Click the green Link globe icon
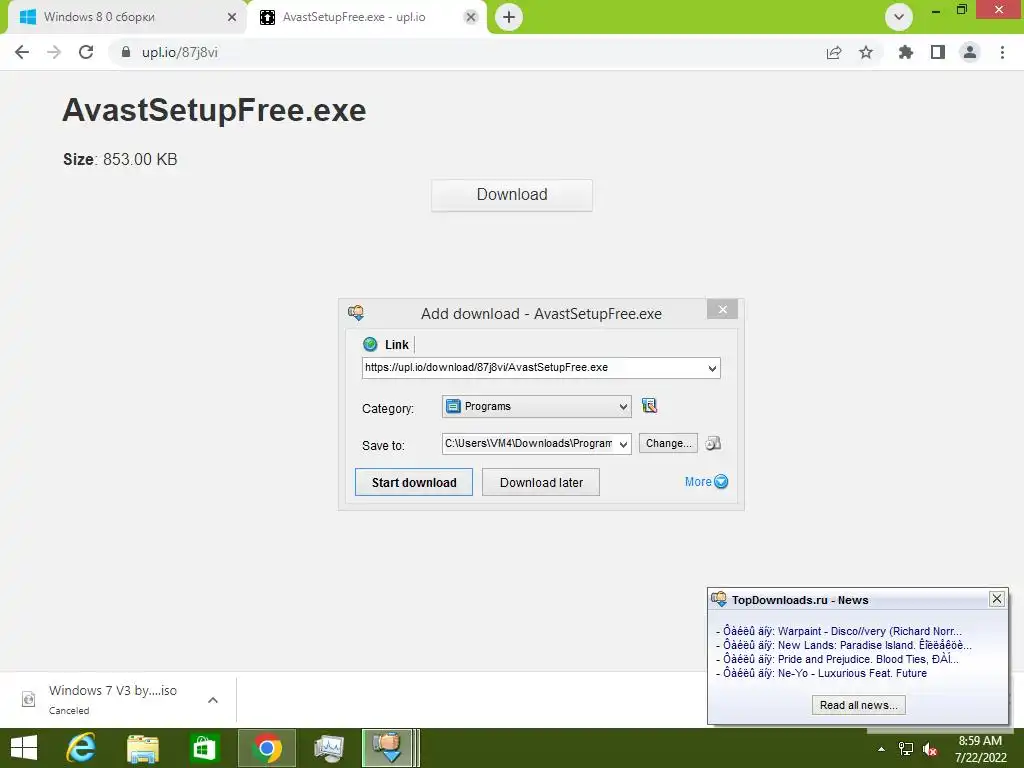1024x768 pixels. 370,344
